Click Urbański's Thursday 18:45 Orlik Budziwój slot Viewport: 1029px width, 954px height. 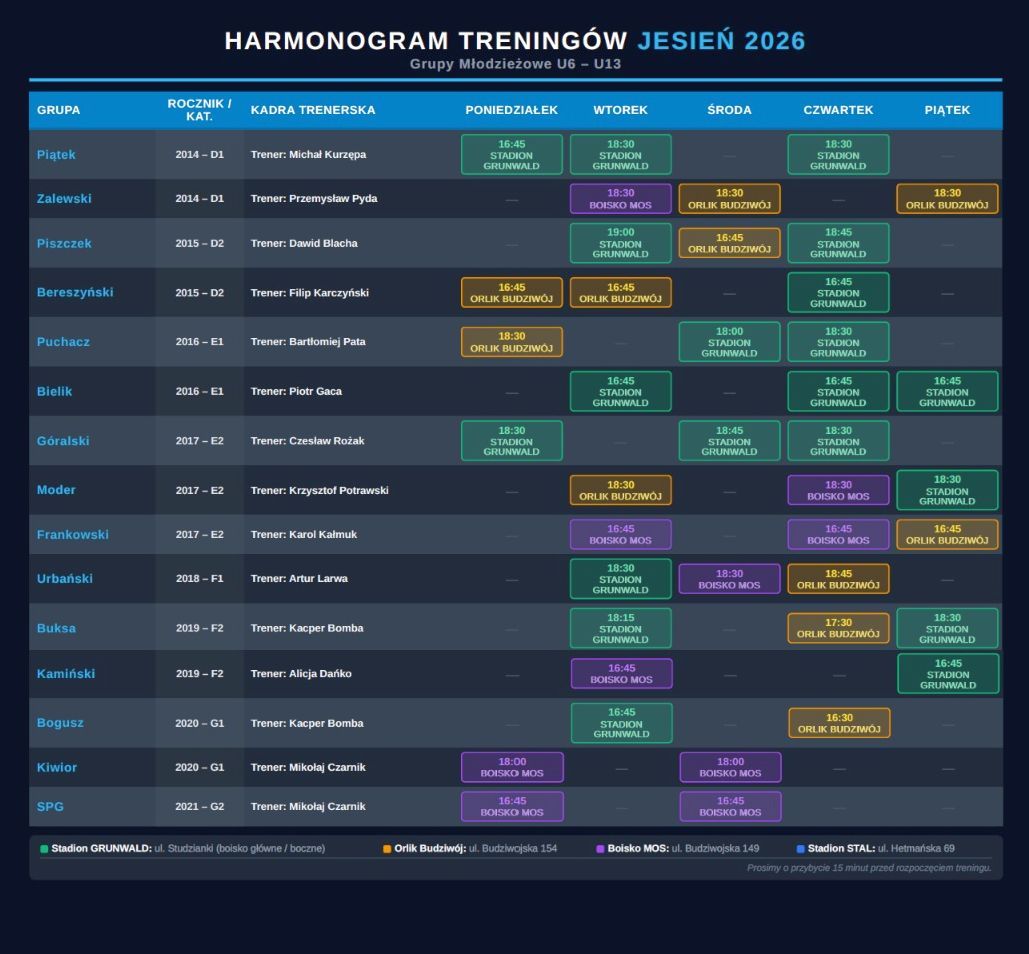[839, 579]
